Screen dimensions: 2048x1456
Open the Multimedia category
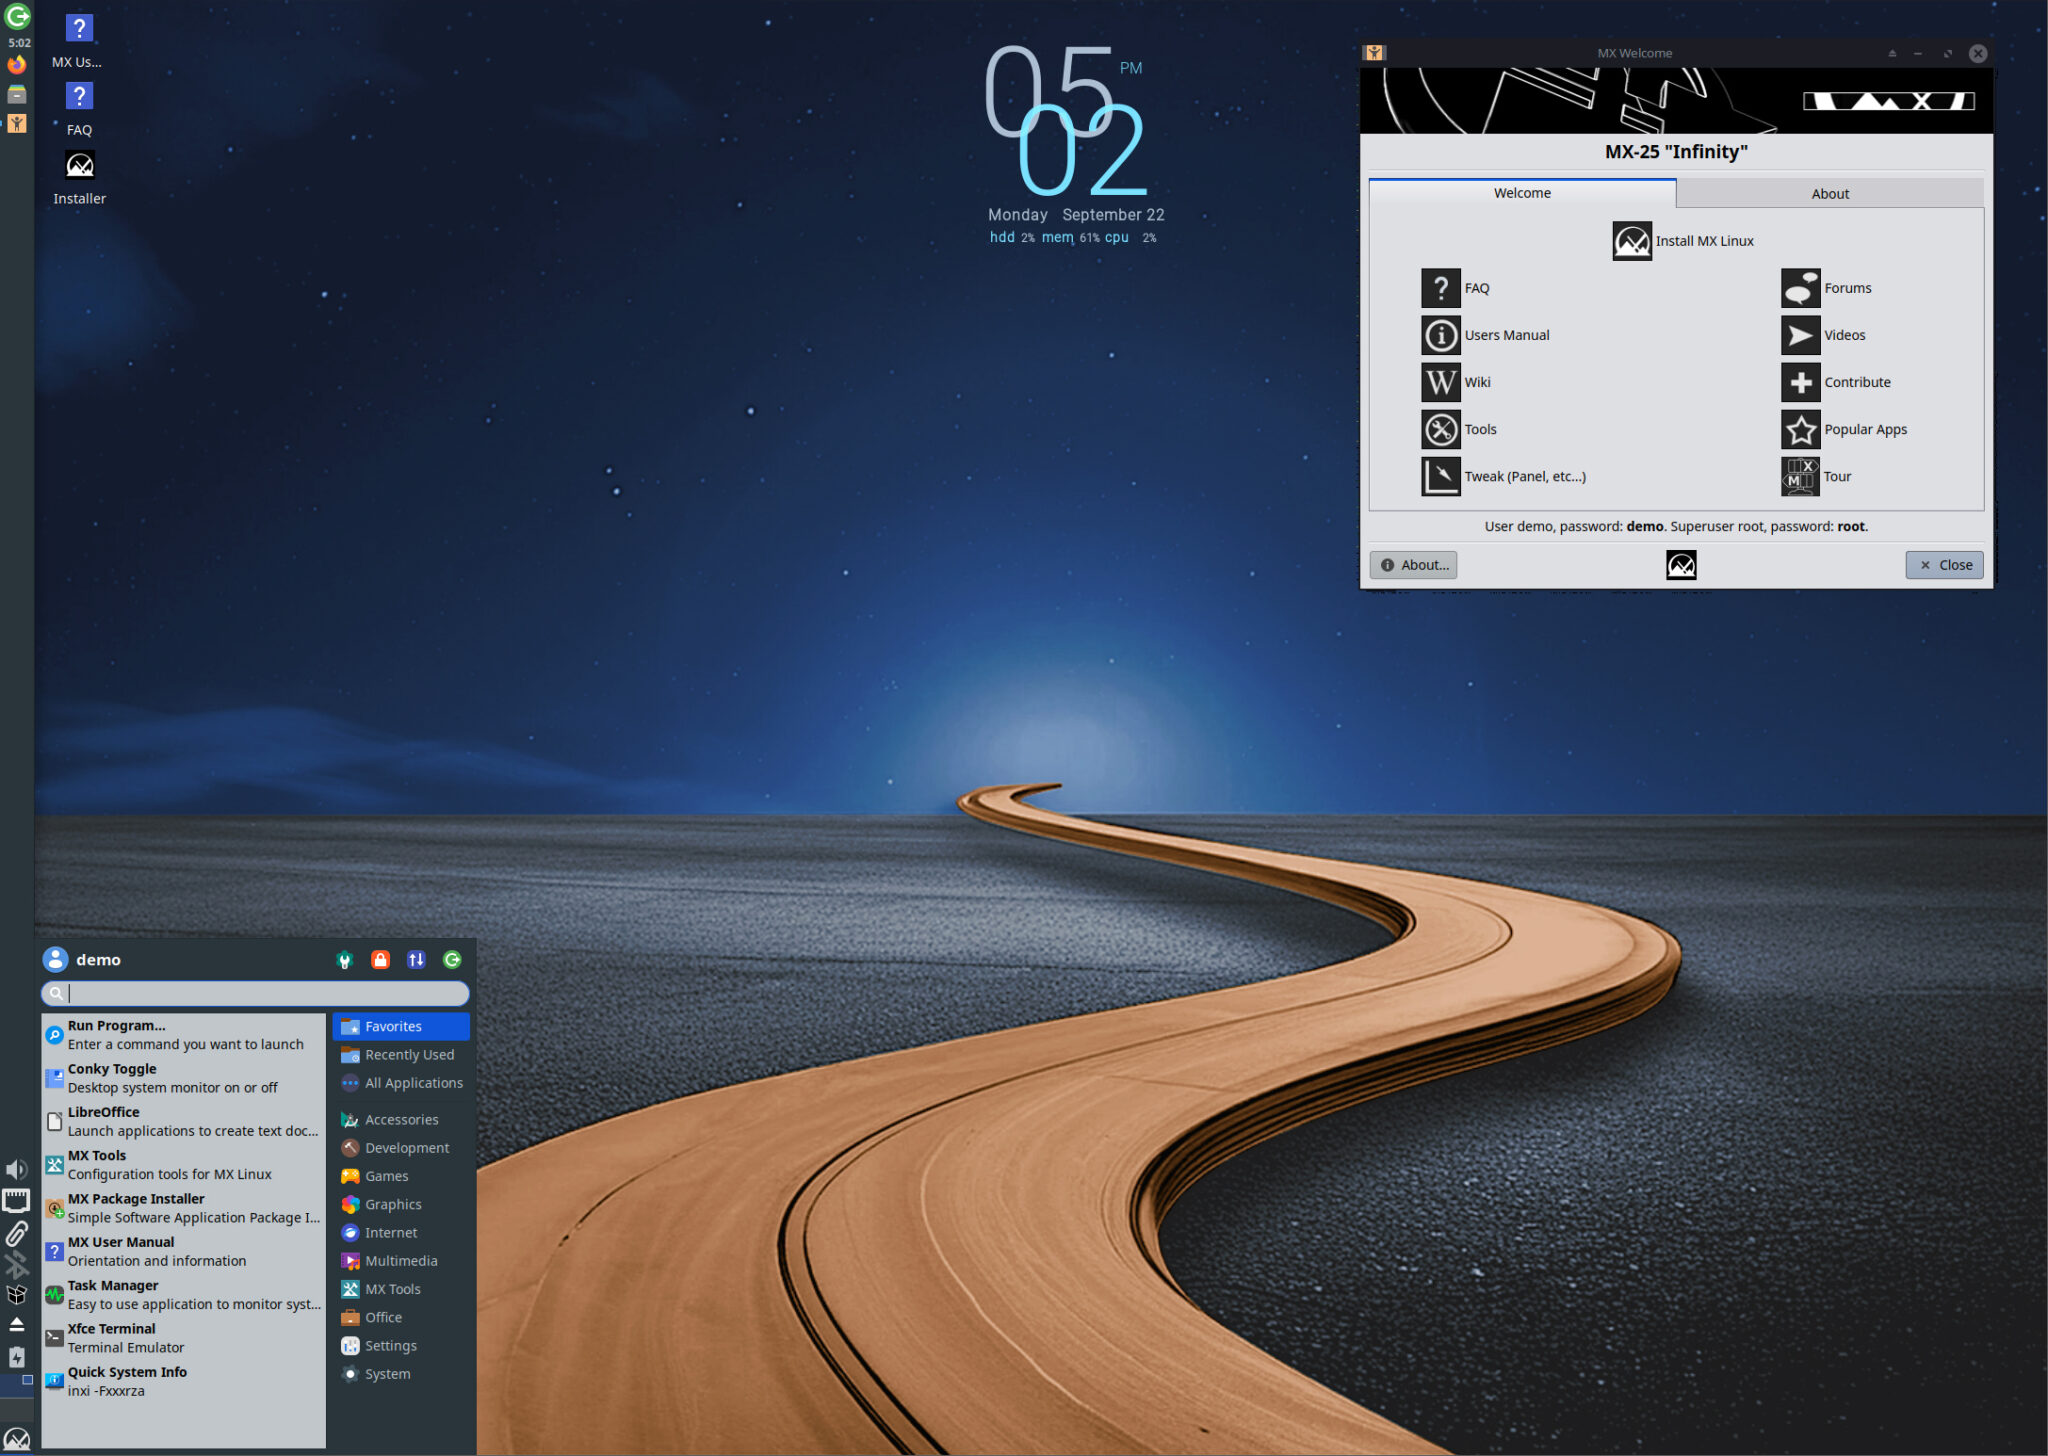[401, 1260]
